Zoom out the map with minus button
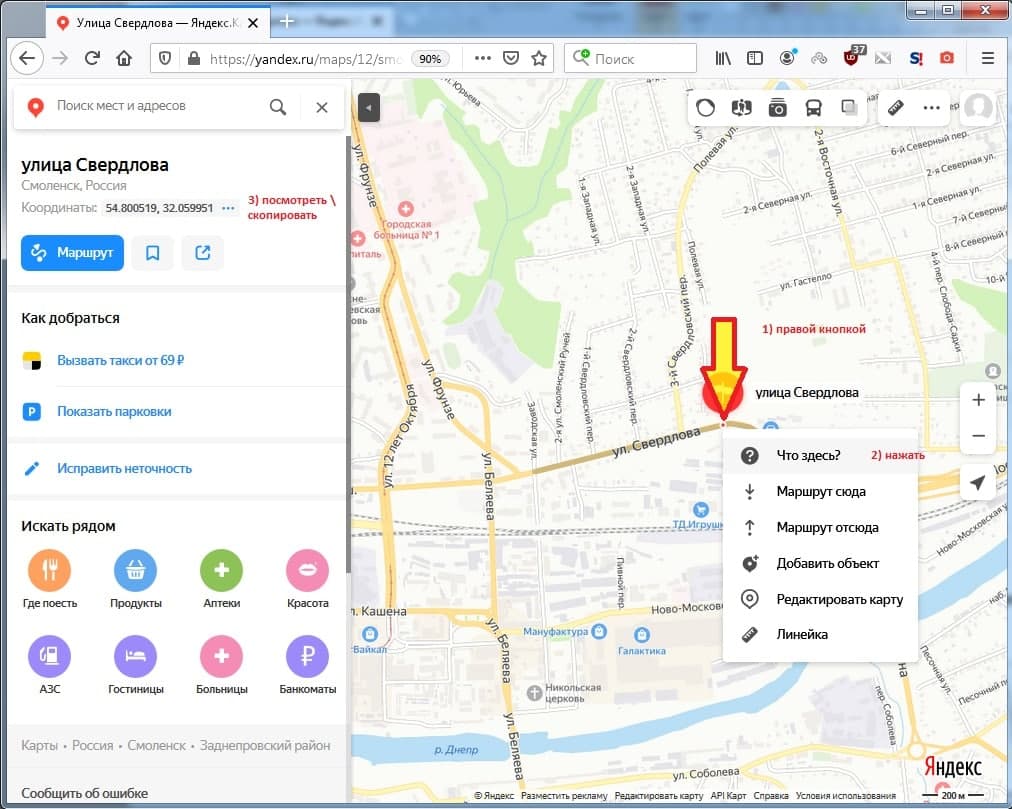Screen dimensions: 1012x809 point(978,436)
